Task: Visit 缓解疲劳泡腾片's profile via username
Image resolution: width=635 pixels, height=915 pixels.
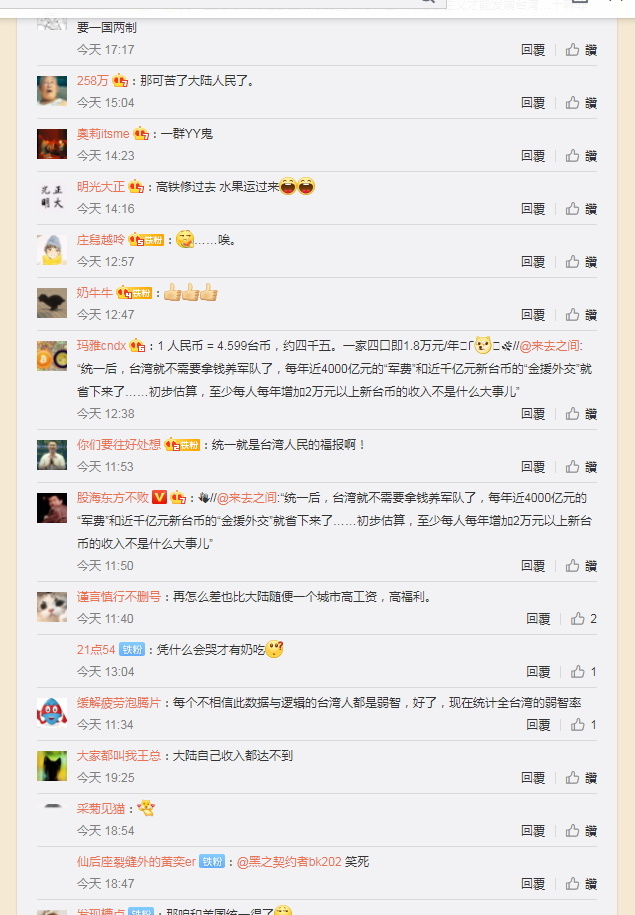Action: pos(118,703)
